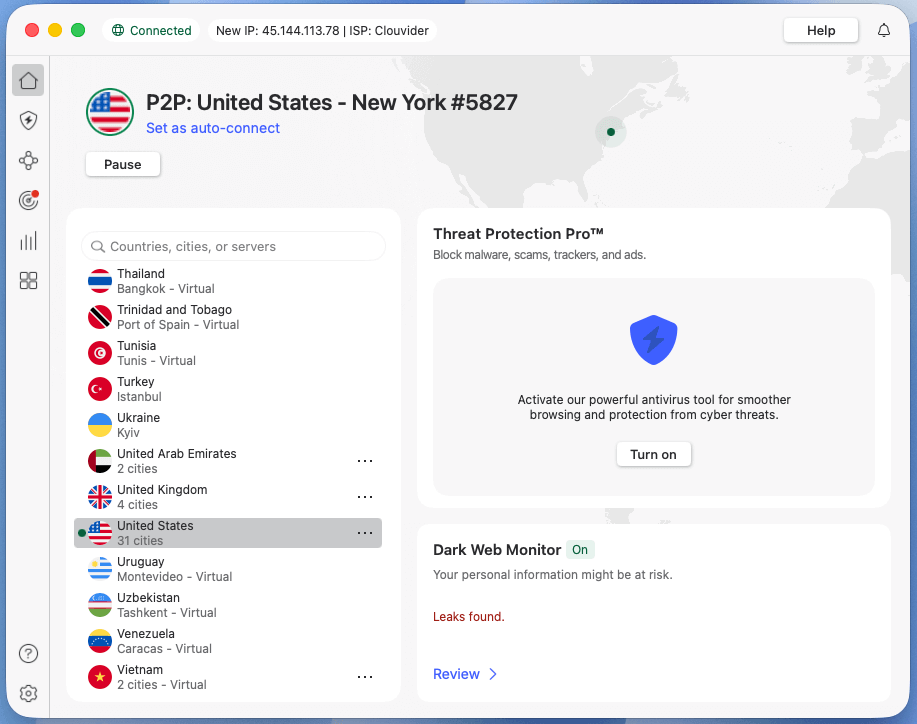Click Set as auto-connect link
The width and height of the screenshot is (917, 724).
coord(213,128)
